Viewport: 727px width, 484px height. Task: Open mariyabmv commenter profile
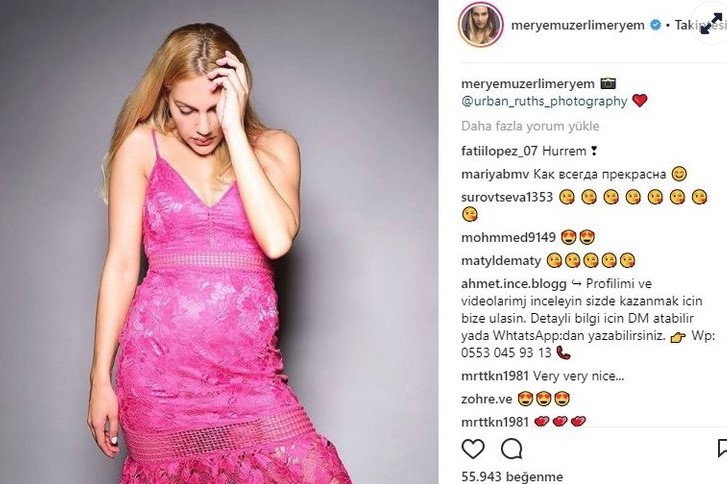pos(495,174)
